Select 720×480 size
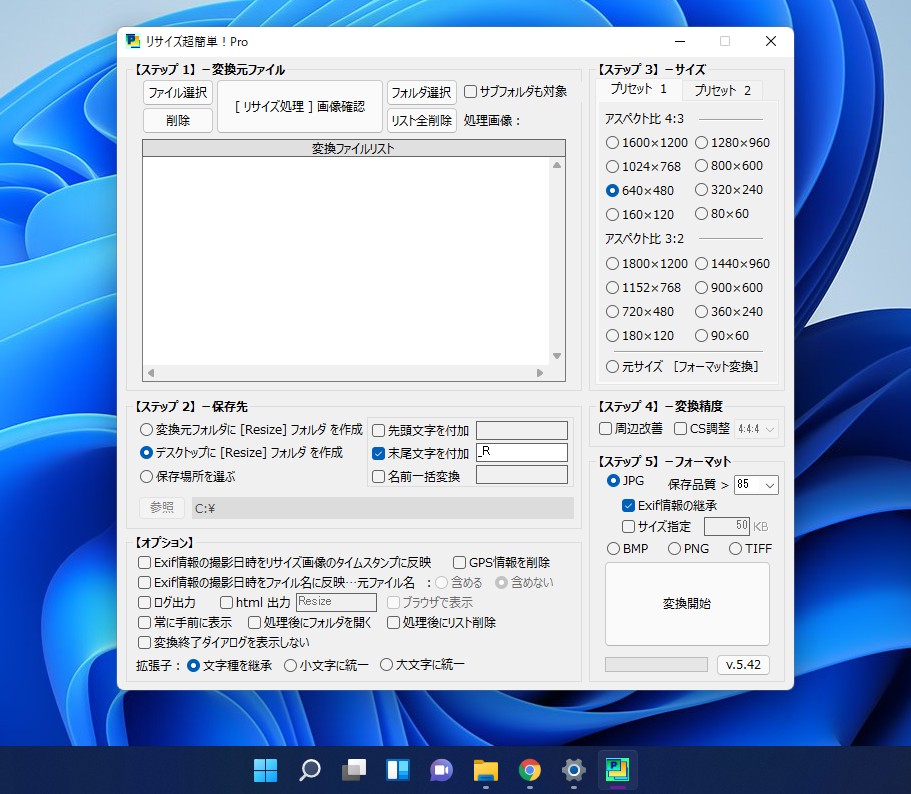This screenshot has width=911, height=794. pos(640,311)
